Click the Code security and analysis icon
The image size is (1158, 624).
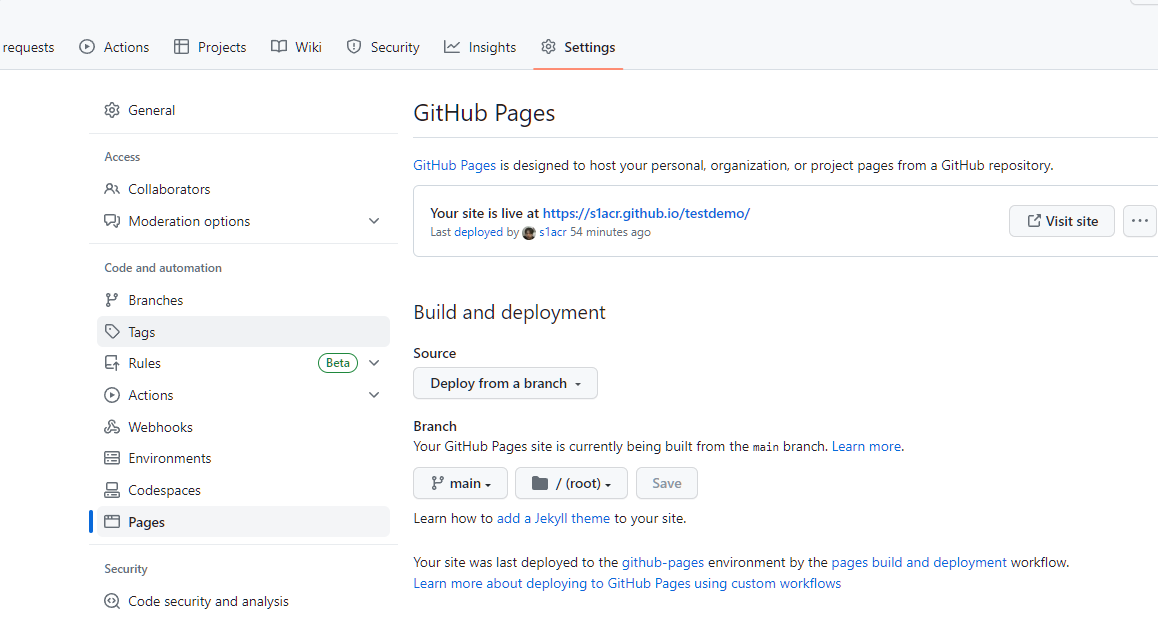pyautogui.click(x=112, y=601)
